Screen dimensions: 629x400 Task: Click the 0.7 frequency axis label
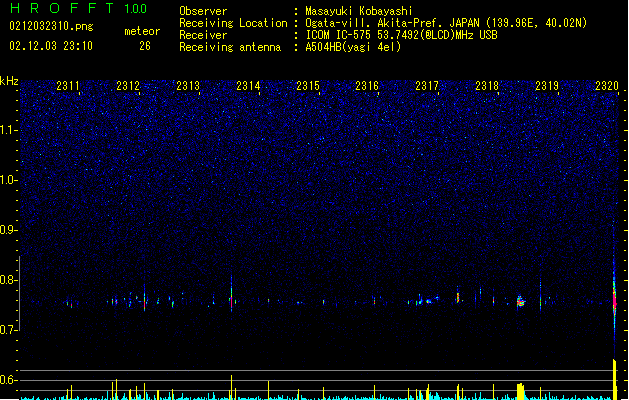(9, 330)
